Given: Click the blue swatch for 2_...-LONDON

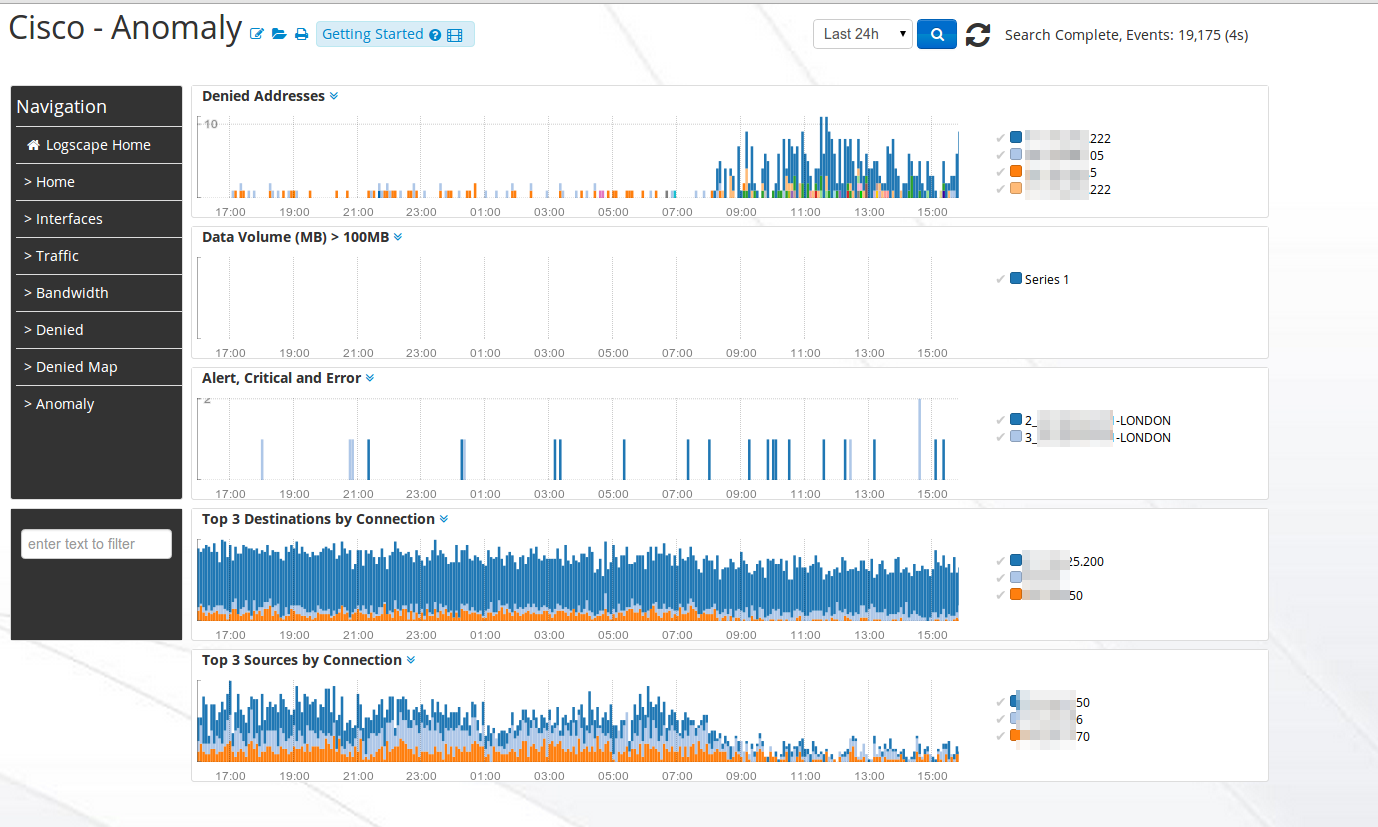Looking at the screenshot, I should [x=1016, y=420].
